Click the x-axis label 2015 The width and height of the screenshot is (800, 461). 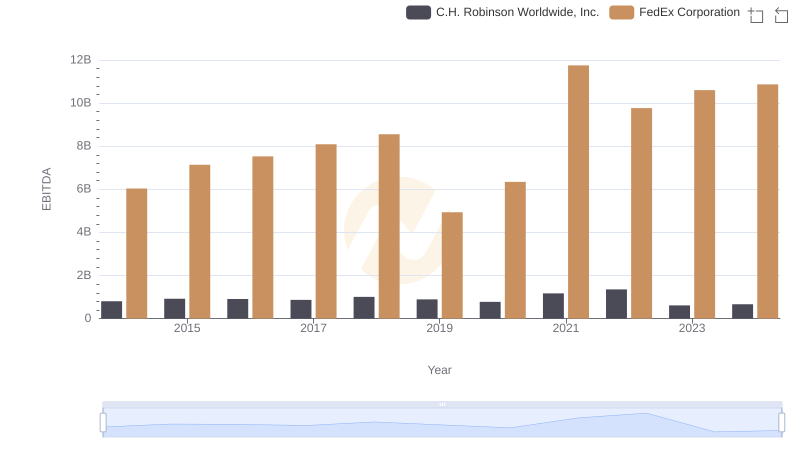pos(187,328)
